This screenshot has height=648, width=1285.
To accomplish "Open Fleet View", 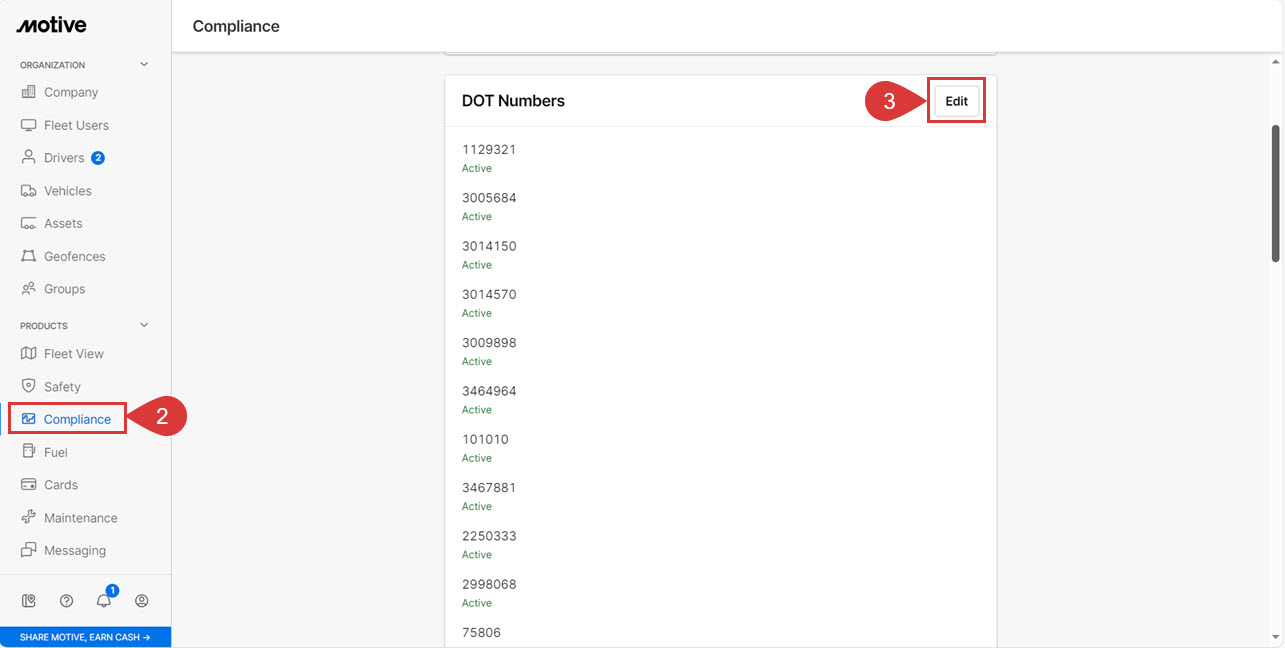I will [x=72, y=353].
